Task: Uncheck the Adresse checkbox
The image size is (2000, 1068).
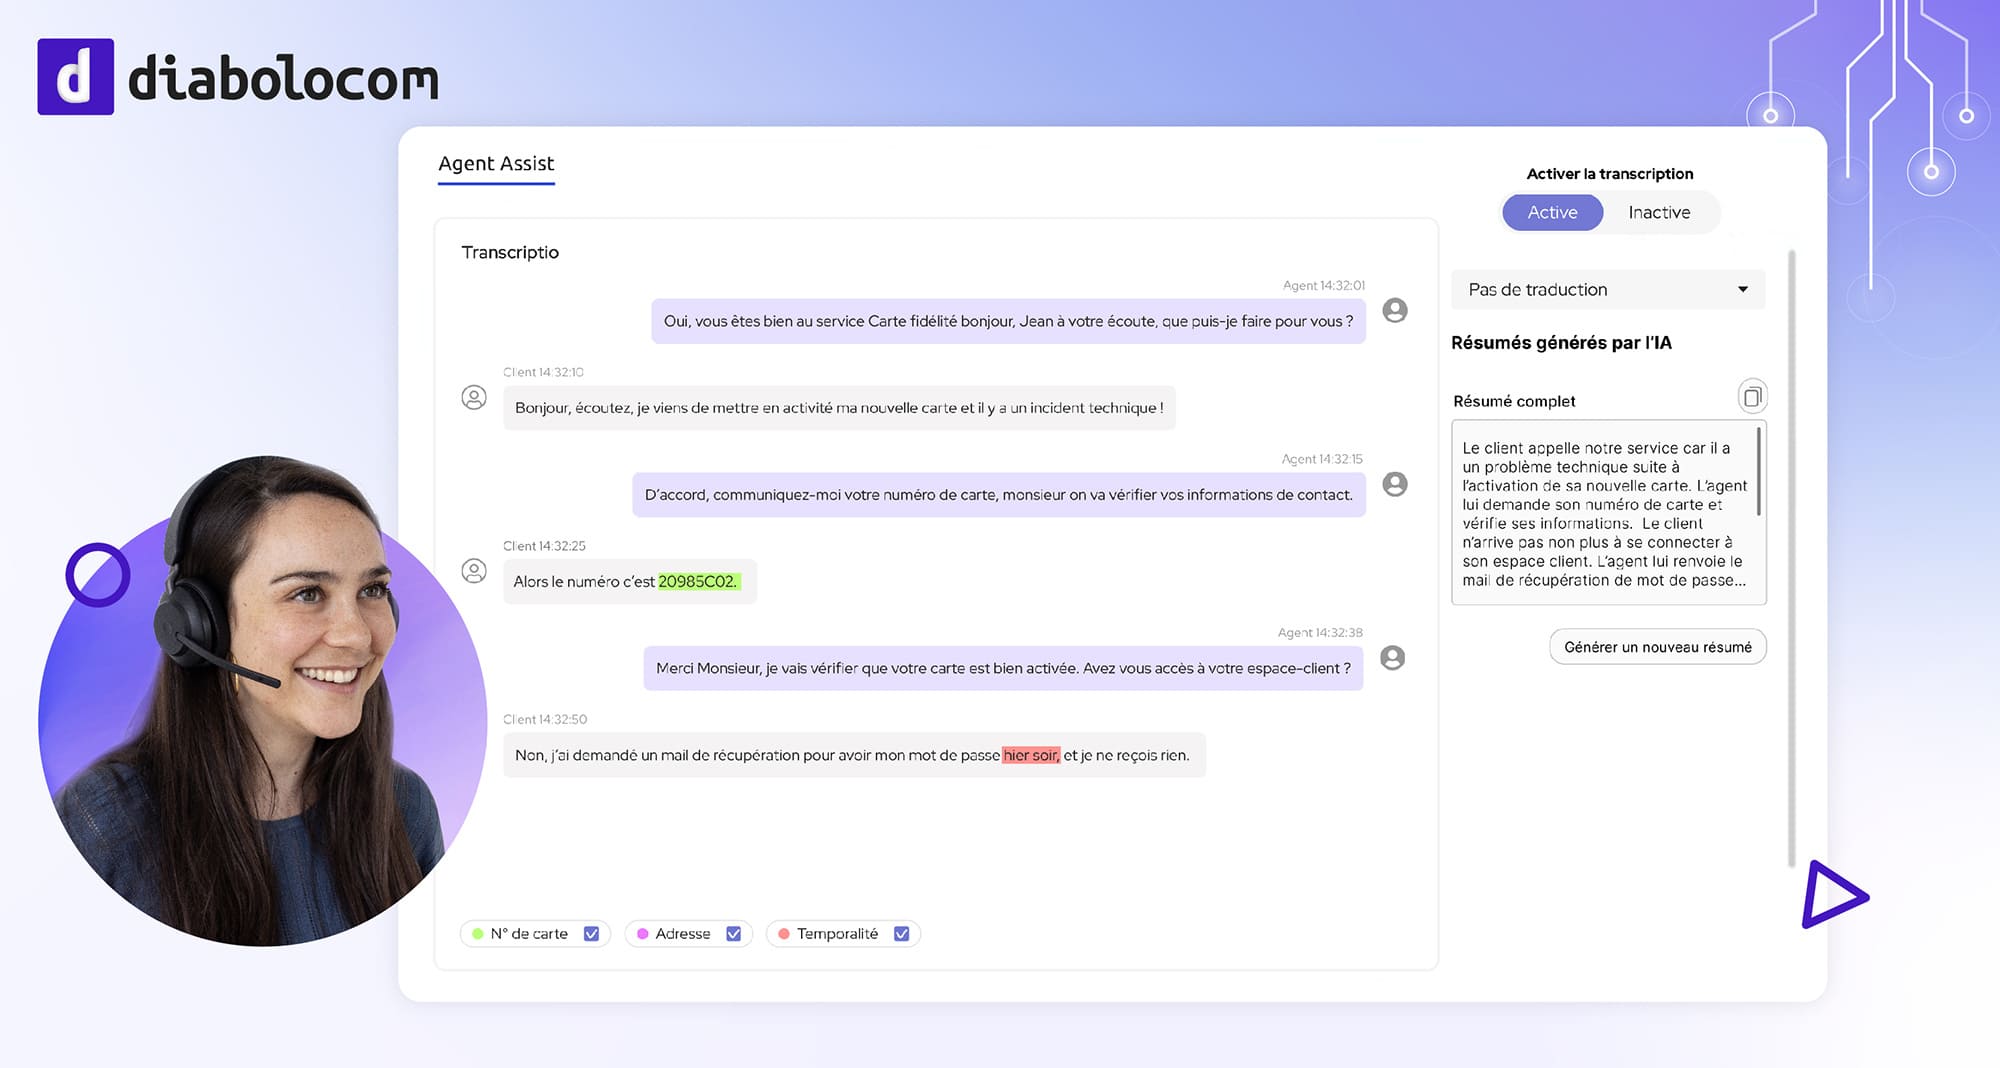Action: tap(735, 932)
